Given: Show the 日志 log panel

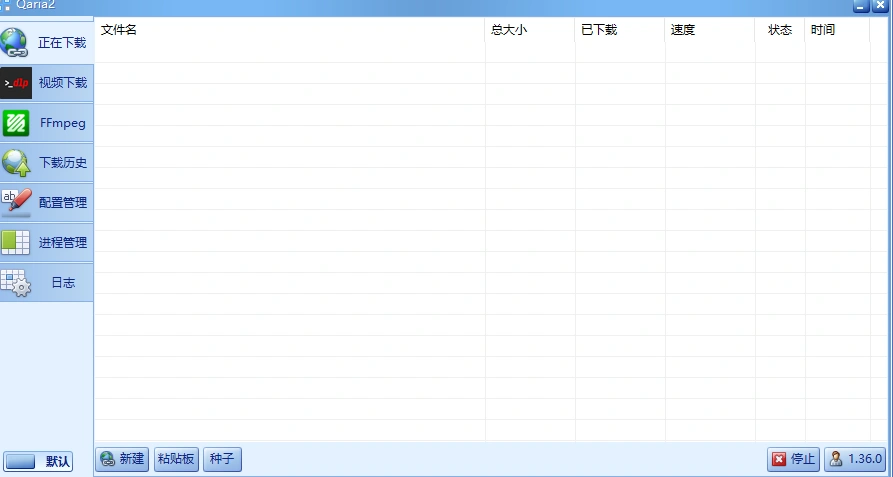Looking at the screenshot, I should (x=47, y=282).
